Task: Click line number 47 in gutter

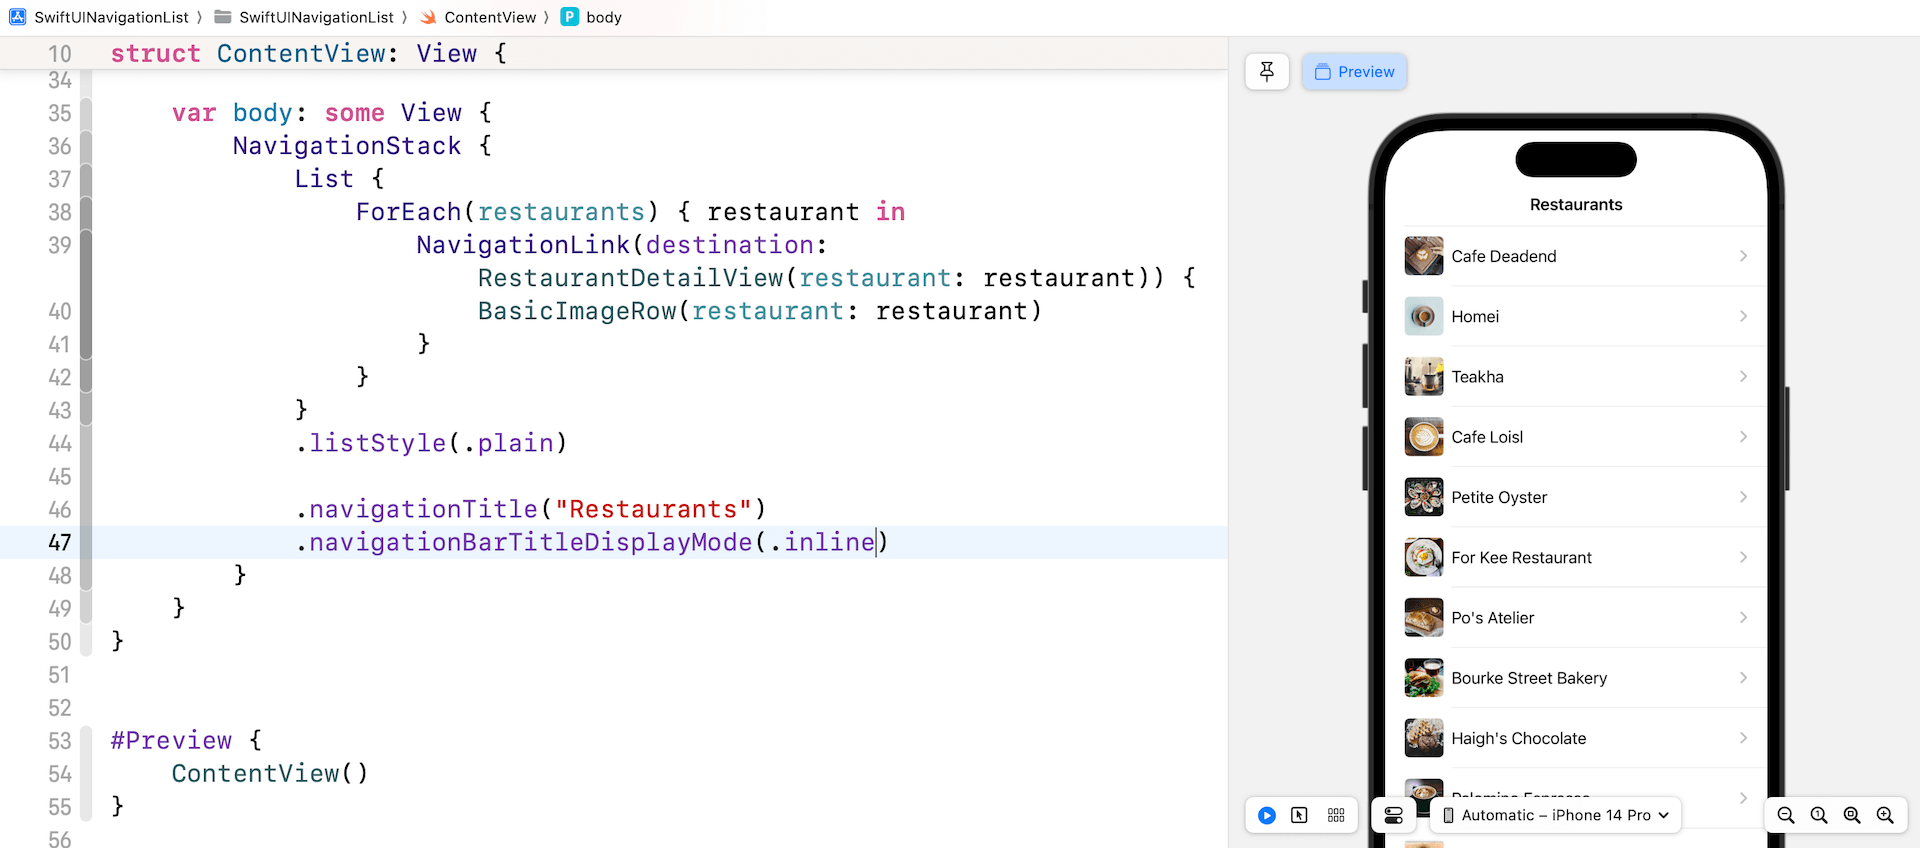Action: (59, 542)
